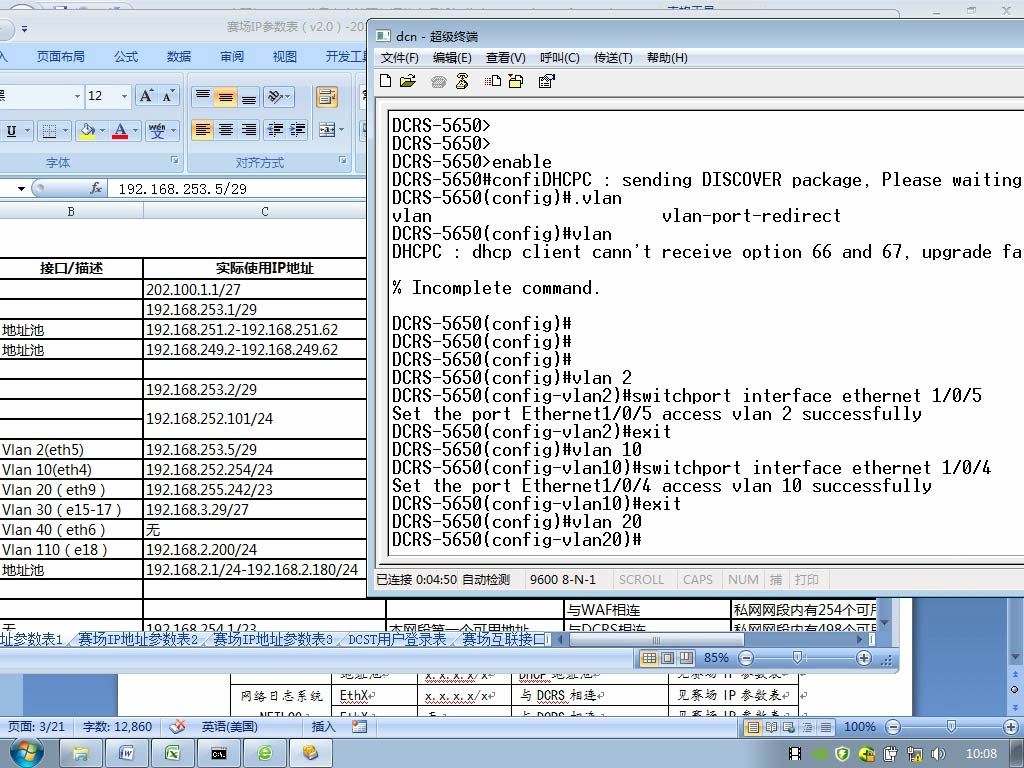Expand the Borders dropdown arrow in Excel

pos(65,131)
